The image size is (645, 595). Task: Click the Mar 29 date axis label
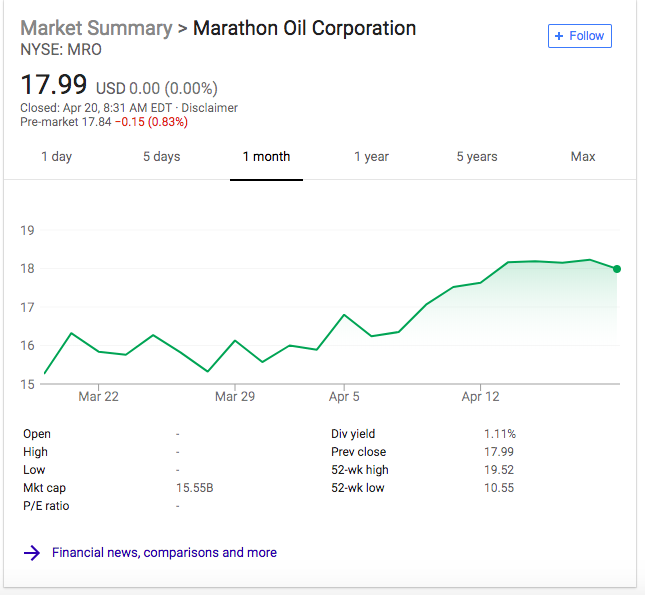click(235, 397)
